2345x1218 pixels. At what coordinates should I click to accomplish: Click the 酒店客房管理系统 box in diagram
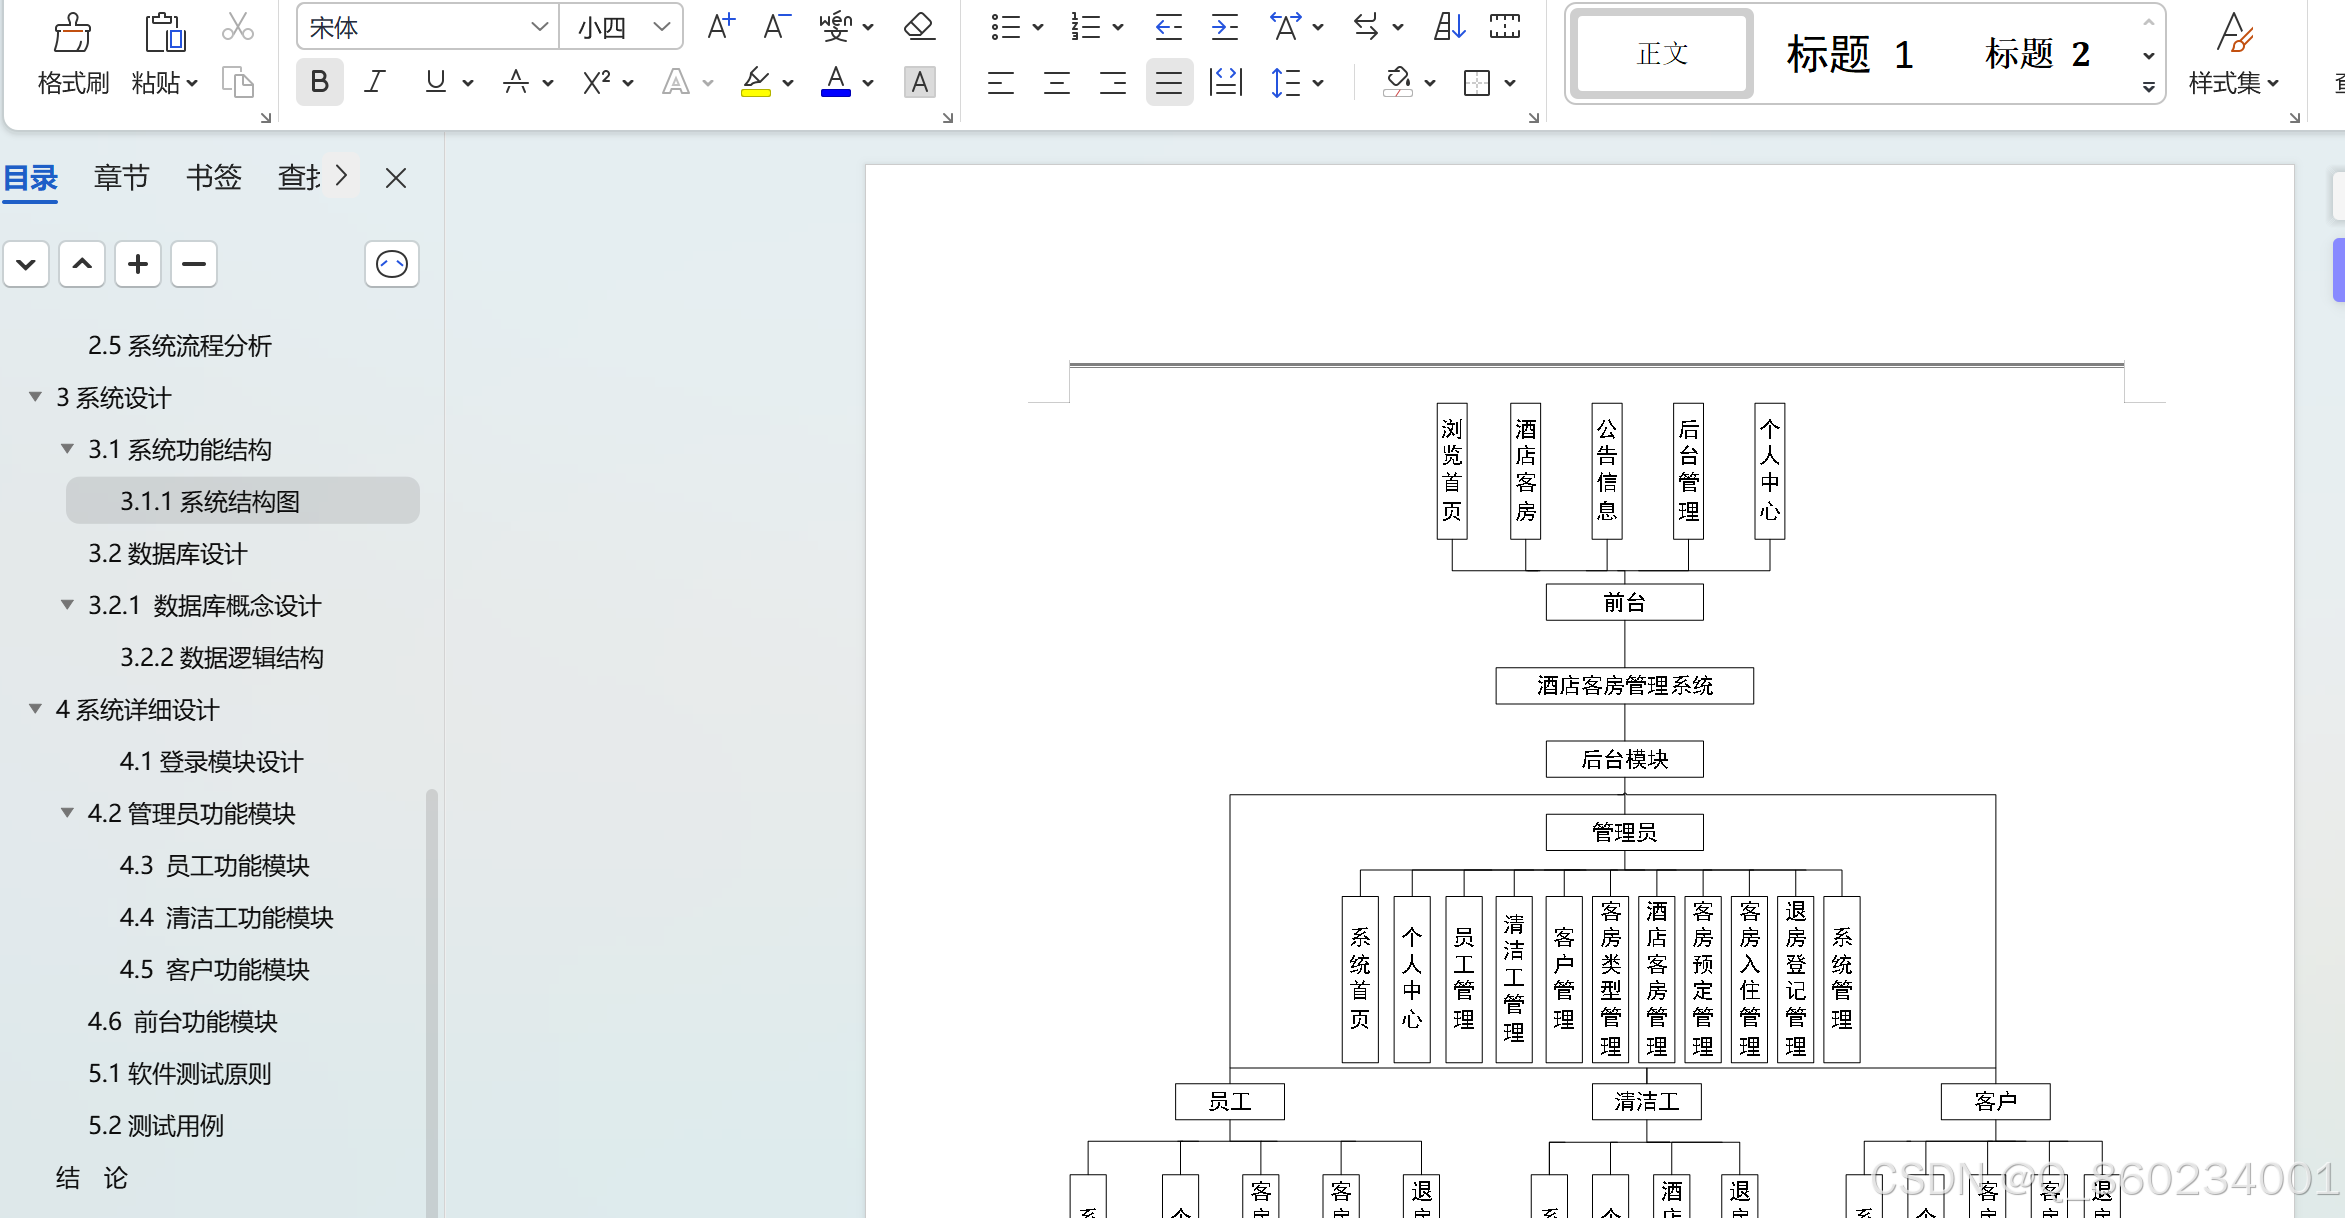tap(1624, 686)
